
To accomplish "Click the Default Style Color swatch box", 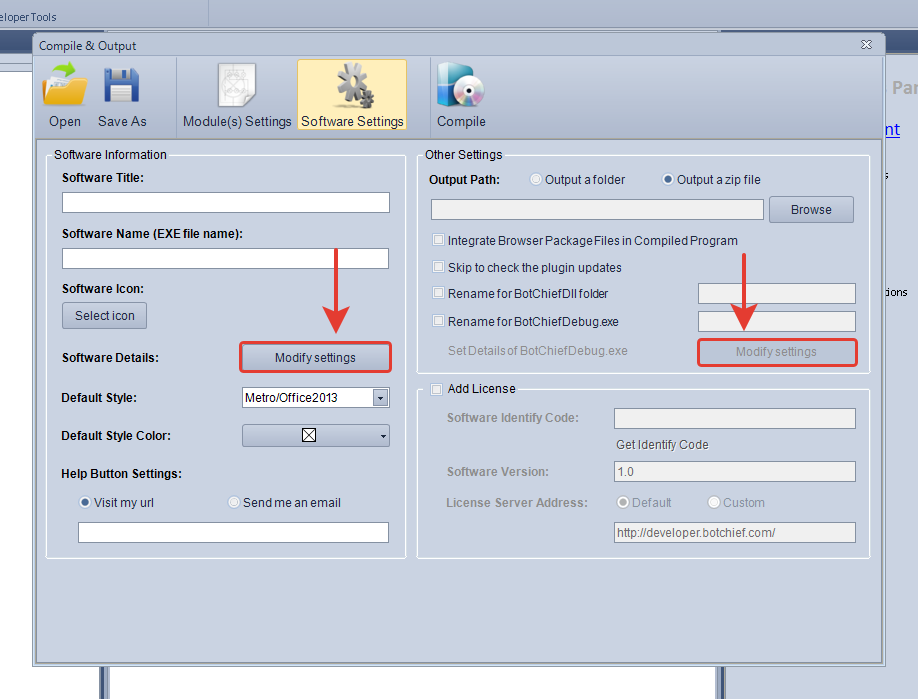I will 309,436.
